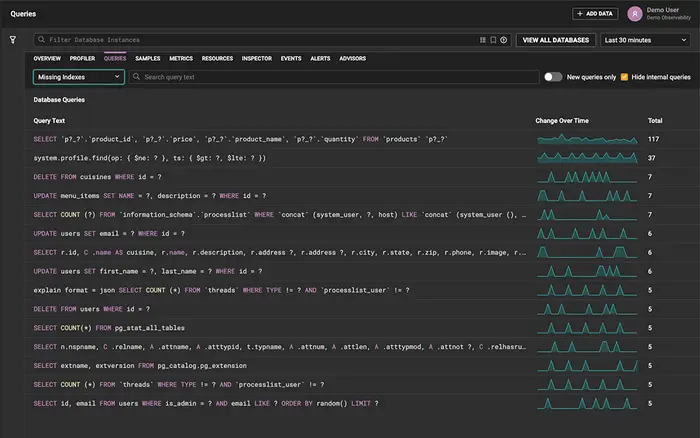Click the Add Data button

pos(595,14)
